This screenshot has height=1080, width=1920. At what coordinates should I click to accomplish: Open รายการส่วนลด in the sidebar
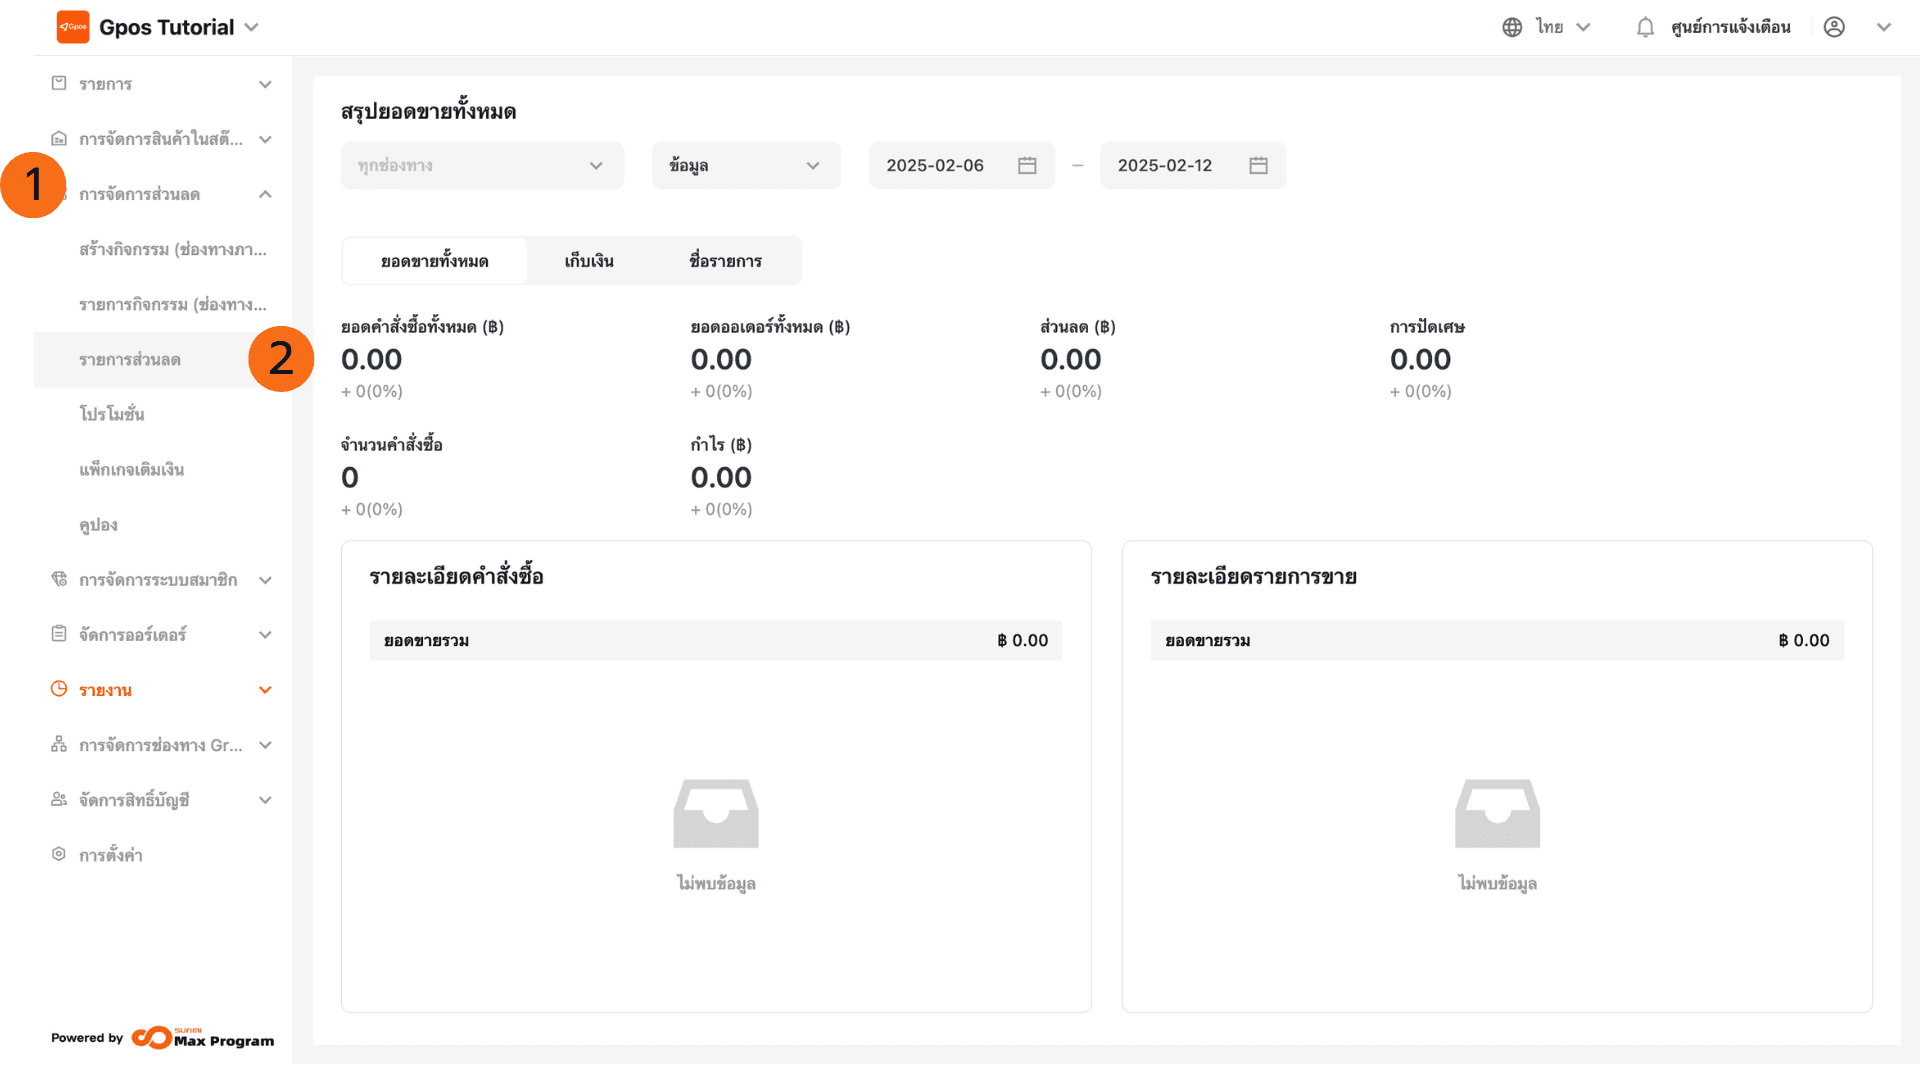[130, 360]
